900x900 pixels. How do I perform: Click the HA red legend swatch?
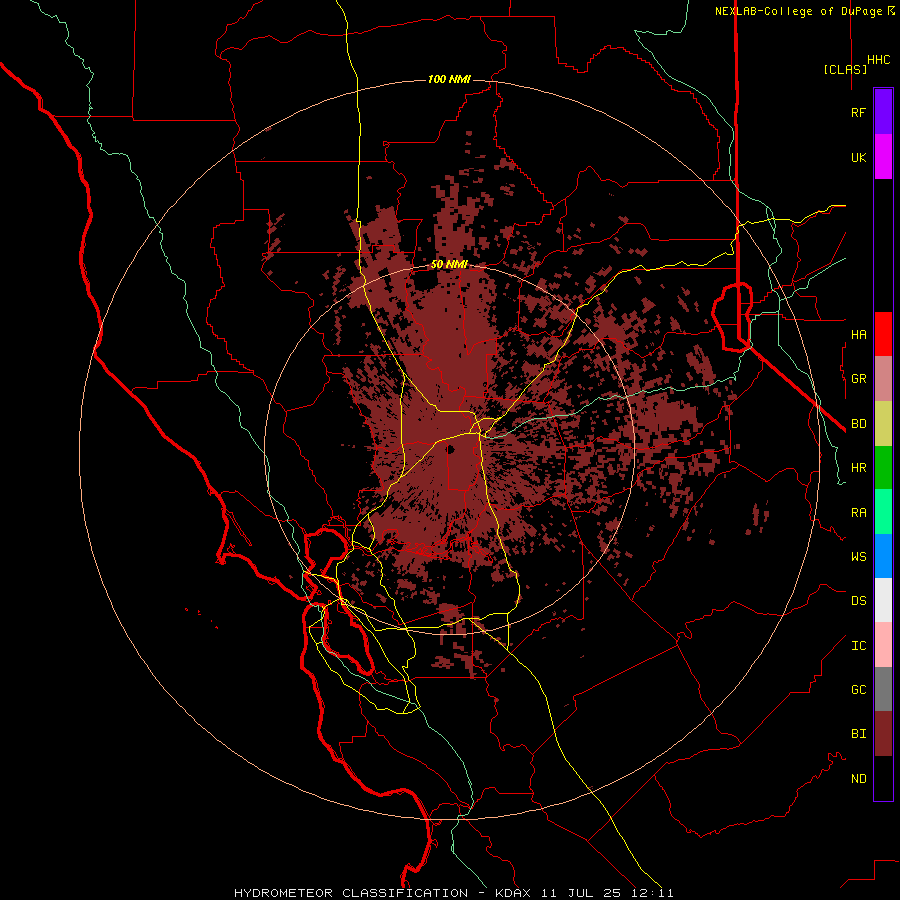point(883,334)
